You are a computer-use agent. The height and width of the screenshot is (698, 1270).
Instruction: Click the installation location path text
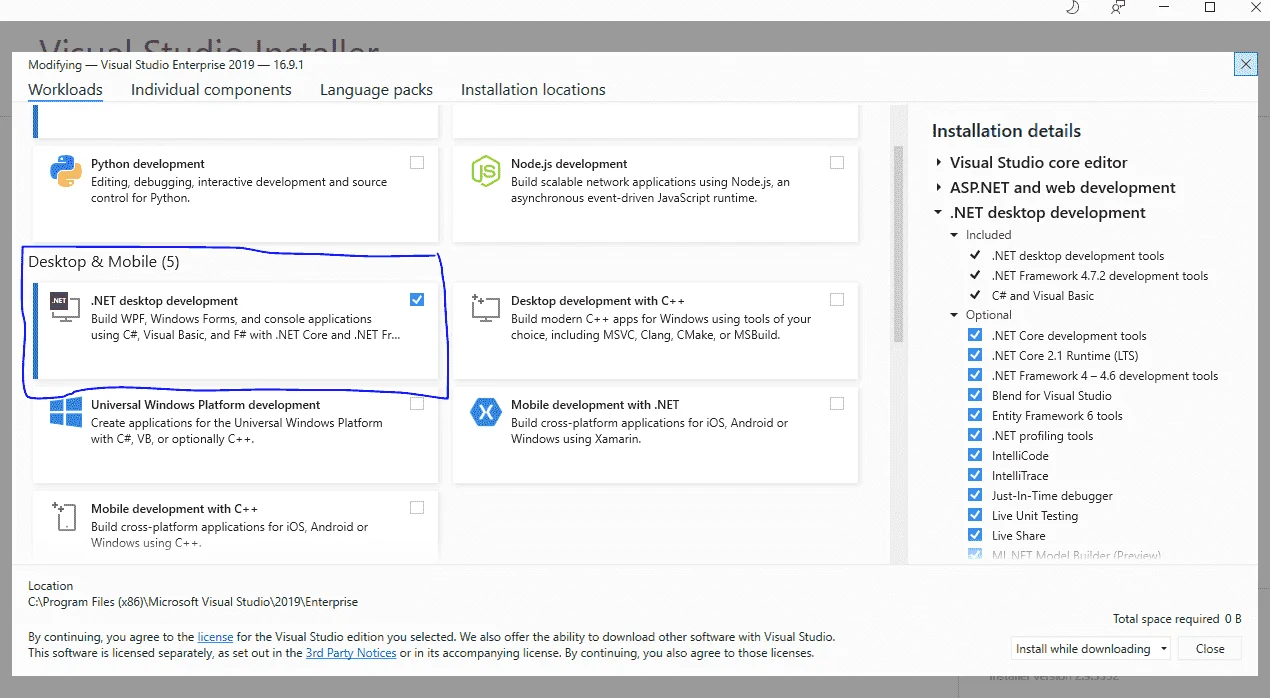tap(193, 602)
